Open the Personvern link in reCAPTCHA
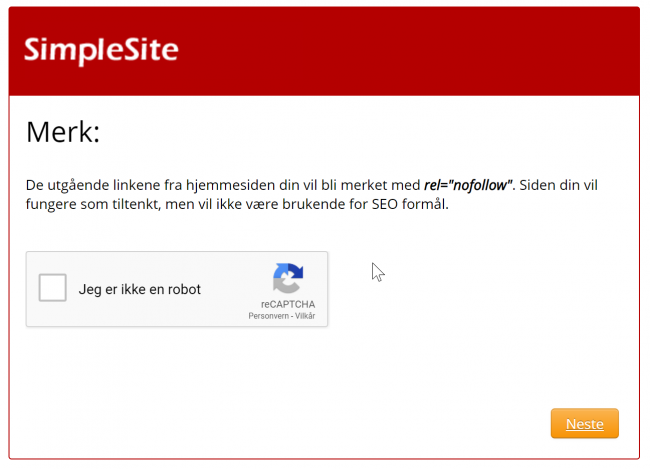The image size is (650, 469). pos(268,316)
